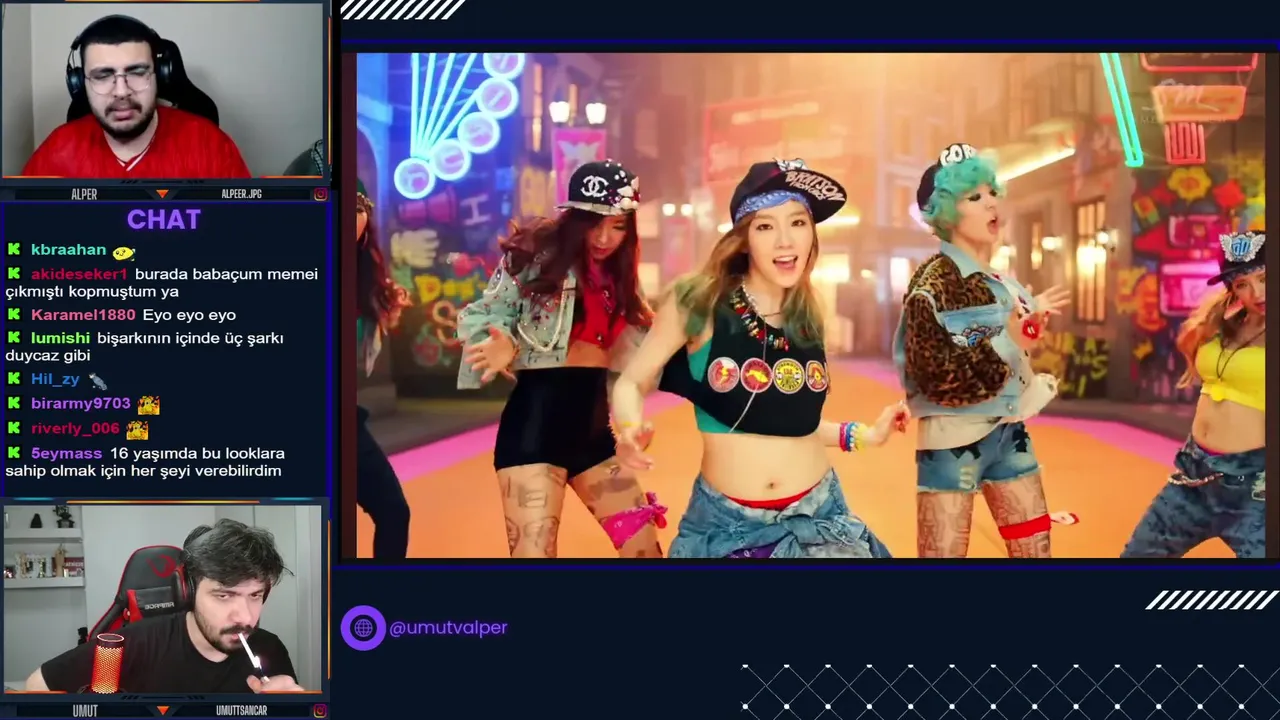Click the Kick badge beside lumishi
The image size is (1280, 720).
(x=14, y=338)
